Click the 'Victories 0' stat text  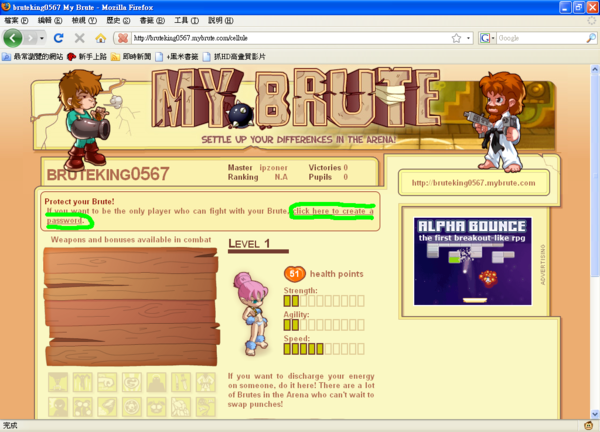tap(328, 168)
